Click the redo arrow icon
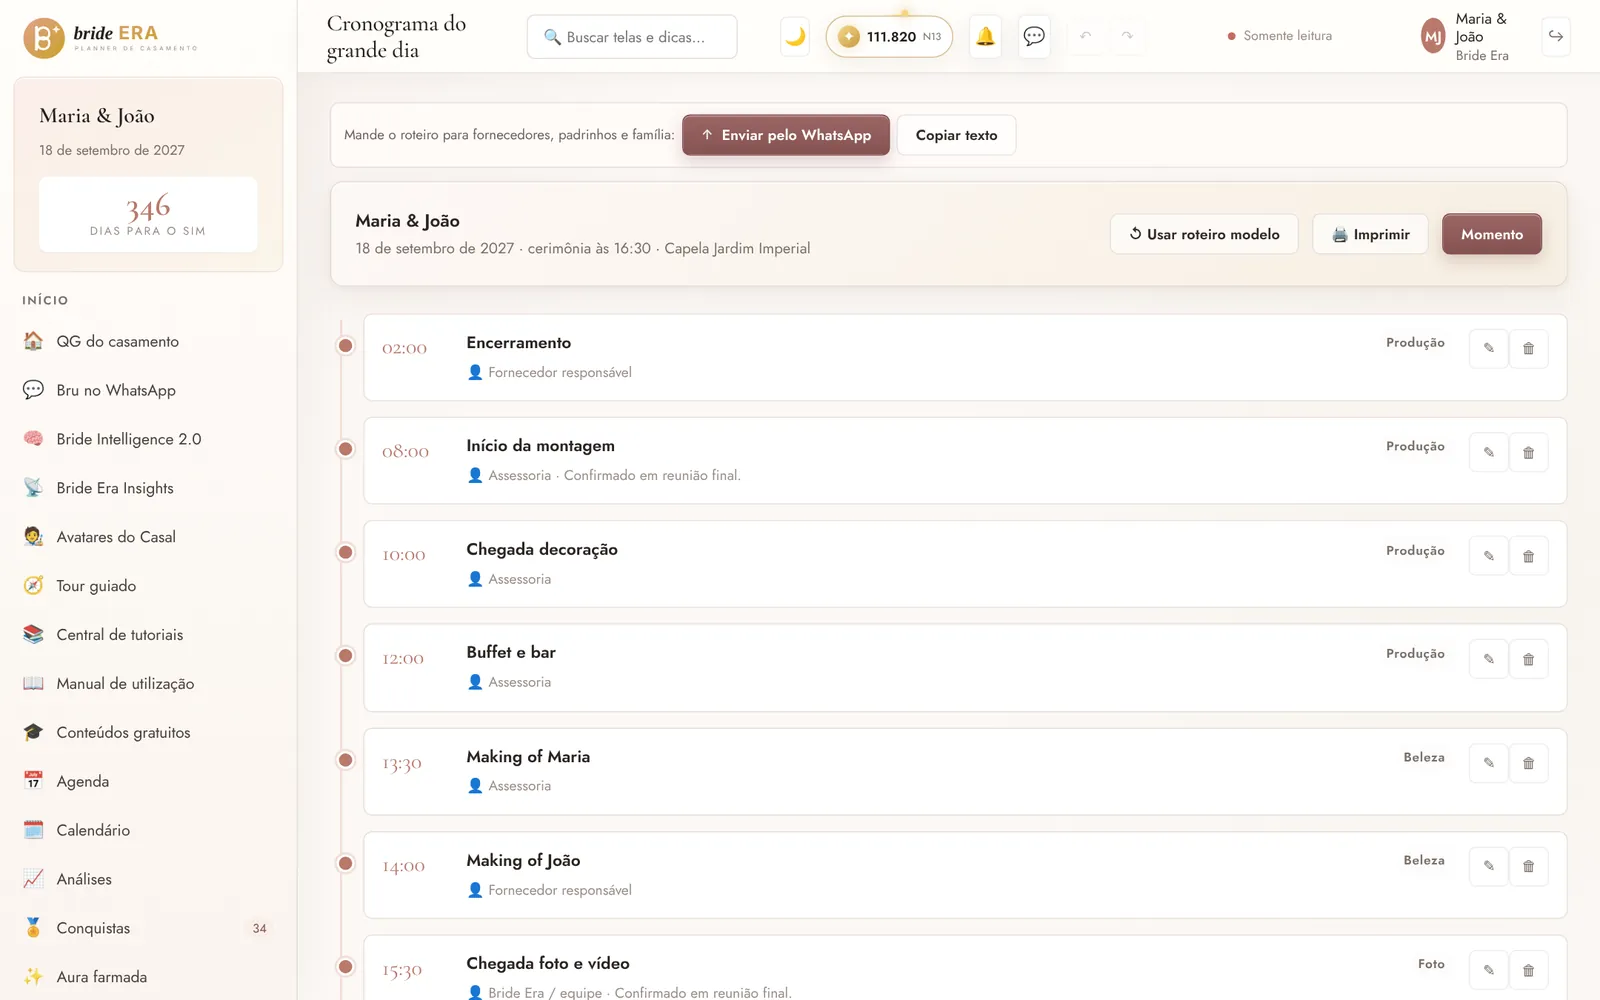The height and width of the screenshot is (1000, 1600). (1127, 36)
